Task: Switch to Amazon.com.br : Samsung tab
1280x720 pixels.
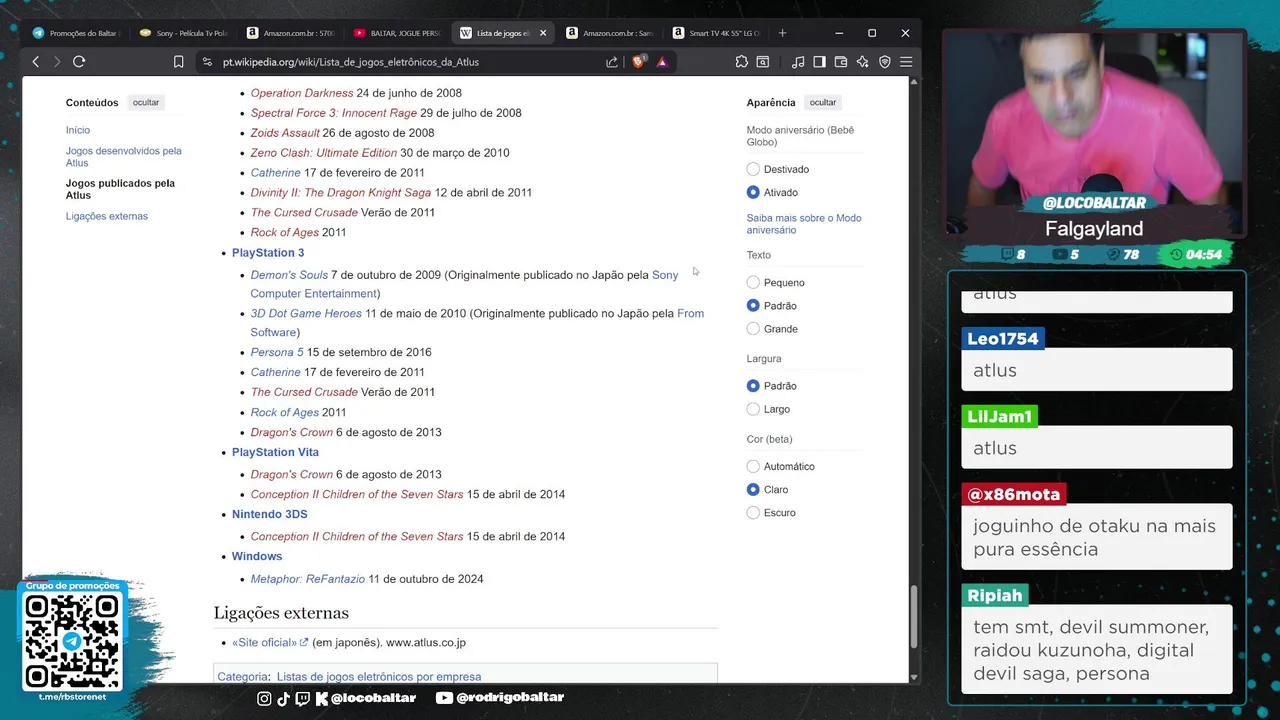Action: [x=610, y=33]
